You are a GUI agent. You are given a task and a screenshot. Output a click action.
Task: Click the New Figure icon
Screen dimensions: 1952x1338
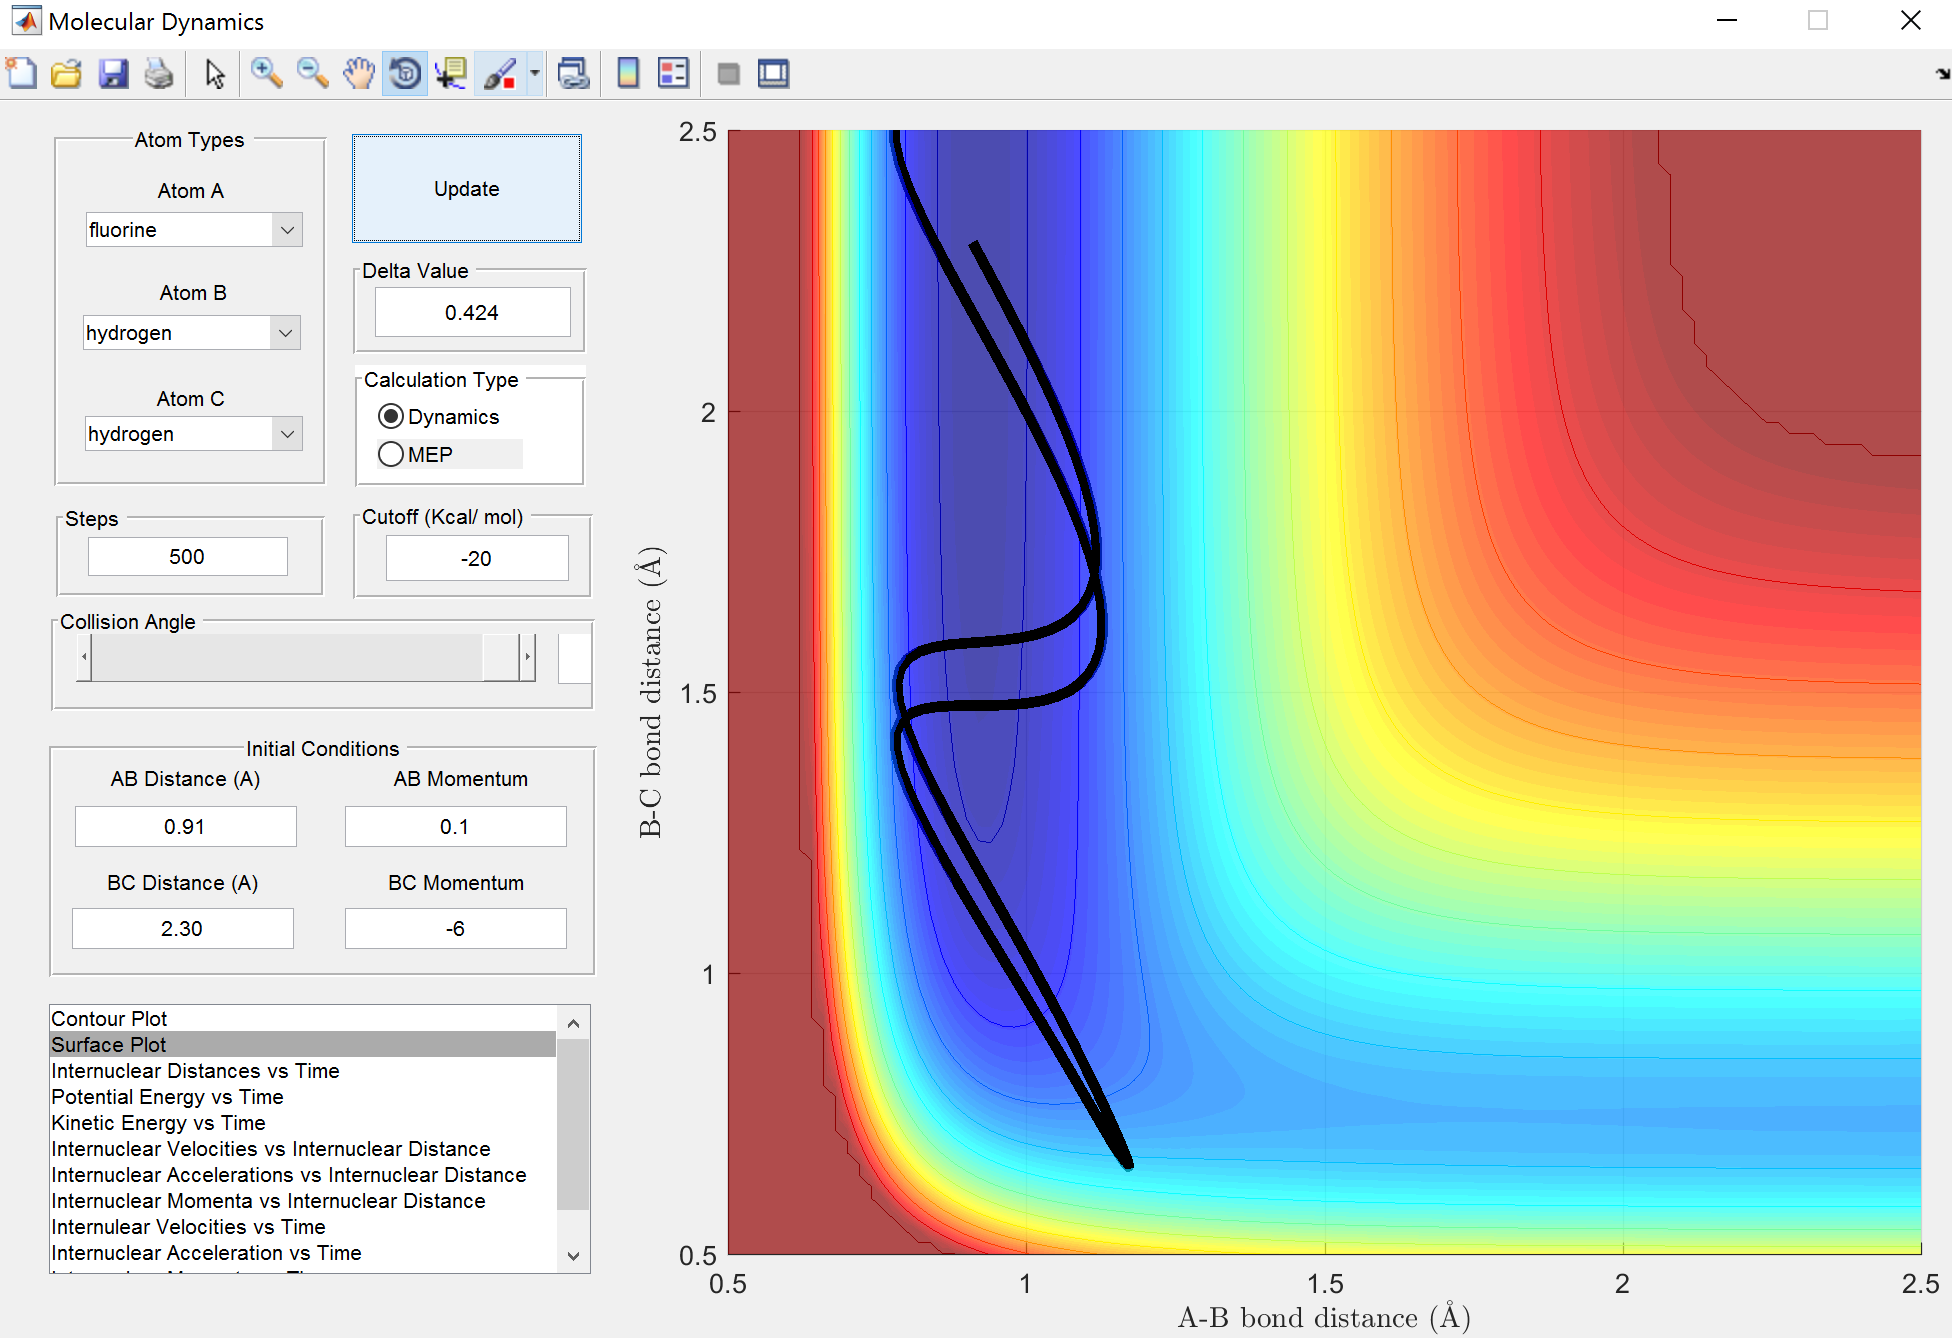tap(22, 74)
